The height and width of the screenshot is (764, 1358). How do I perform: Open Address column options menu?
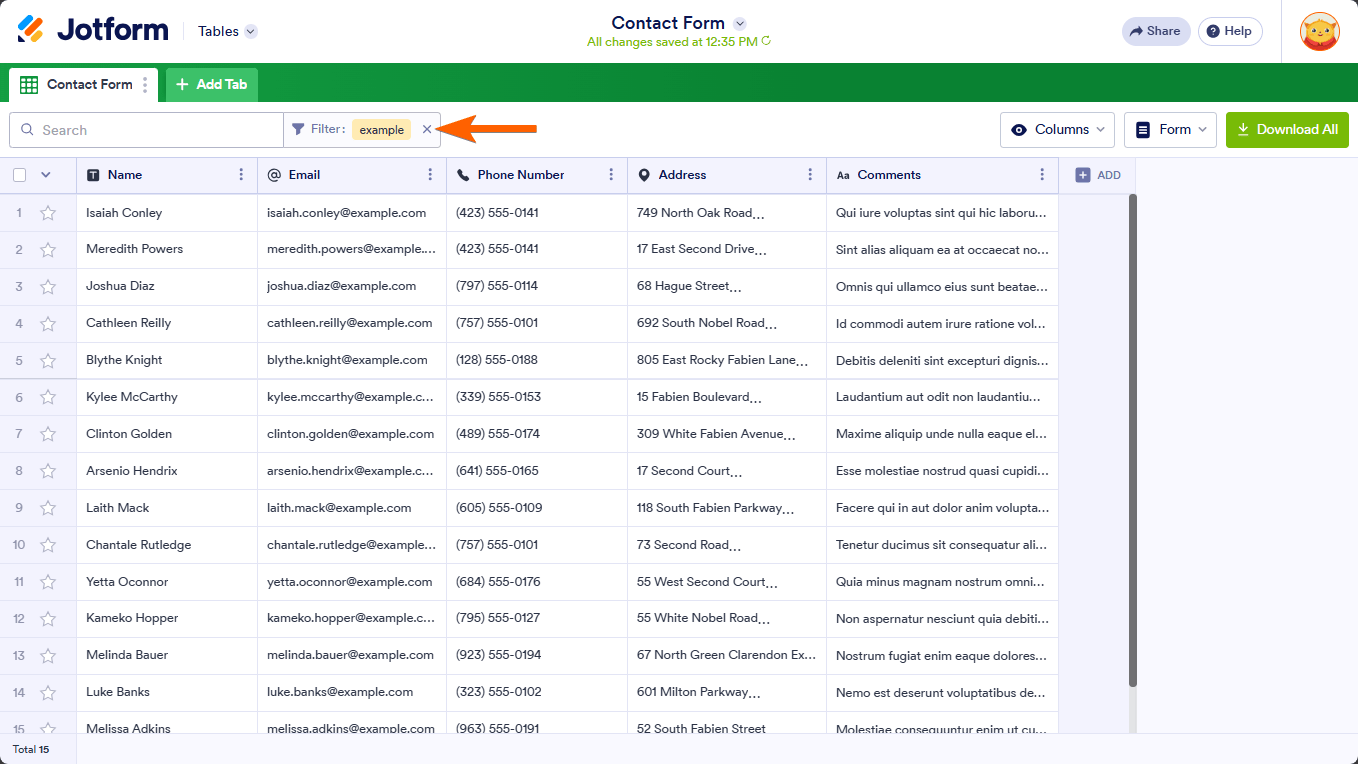point(810,175)
